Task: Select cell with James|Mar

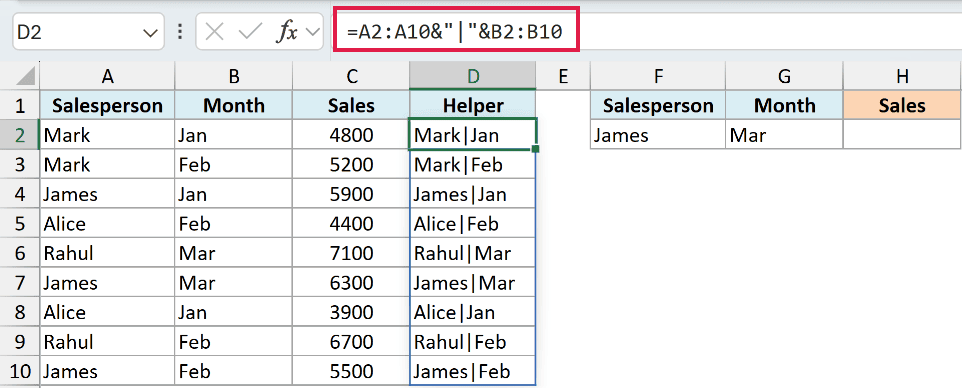Action: tap(473, 283)
